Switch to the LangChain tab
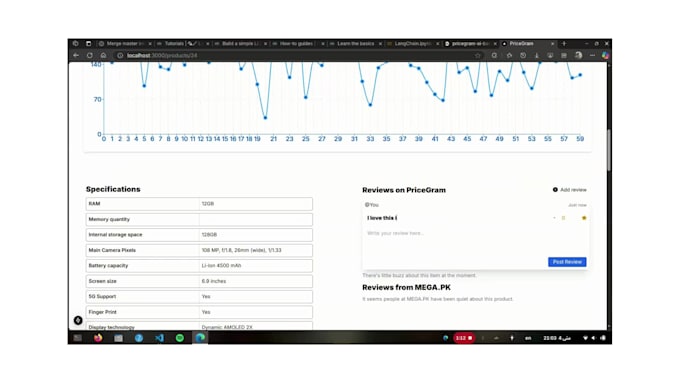 (x=413, y=43)
